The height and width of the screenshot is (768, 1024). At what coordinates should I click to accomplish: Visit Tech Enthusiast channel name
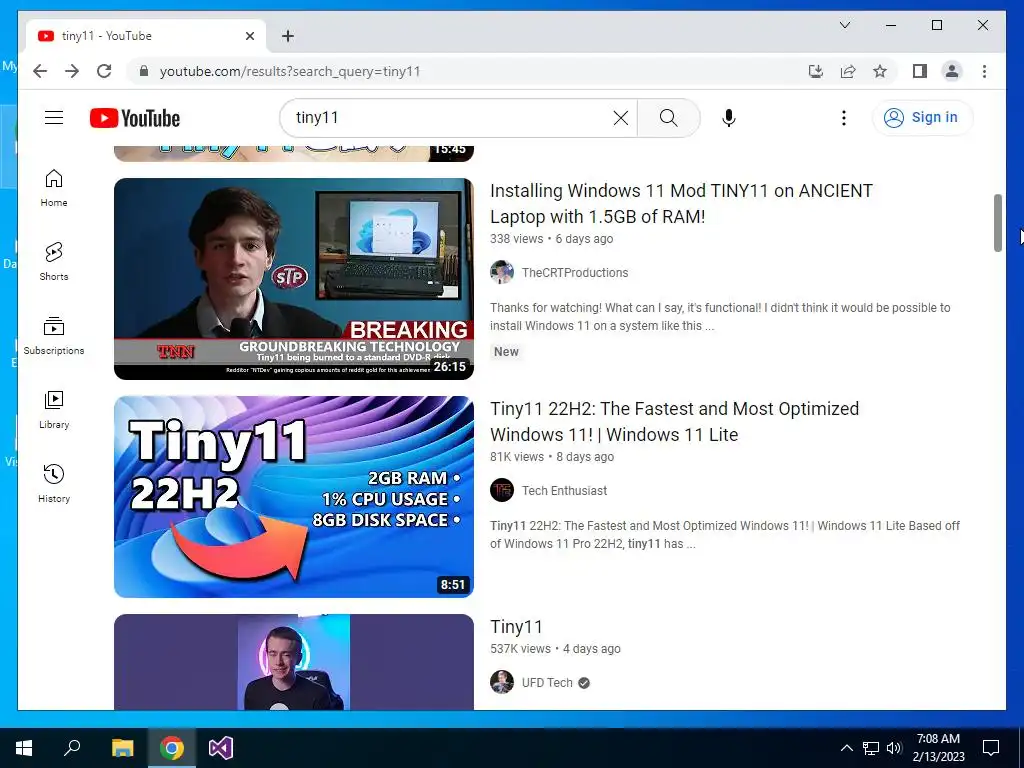tap(564, 490)
